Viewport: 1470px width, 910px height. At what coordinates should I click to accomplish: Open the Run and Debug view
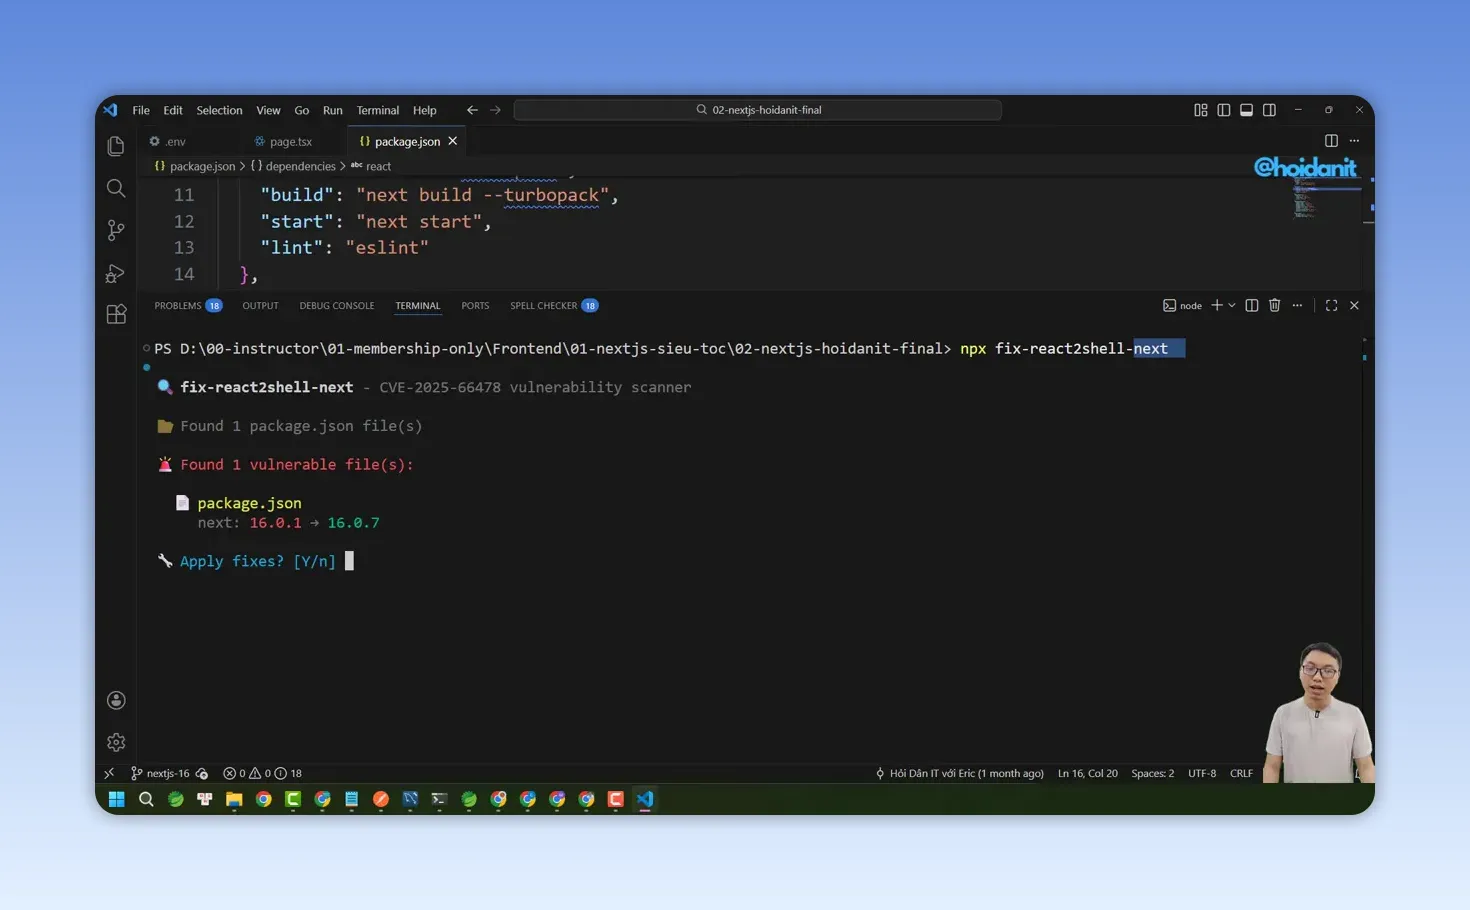click(116, 272)
